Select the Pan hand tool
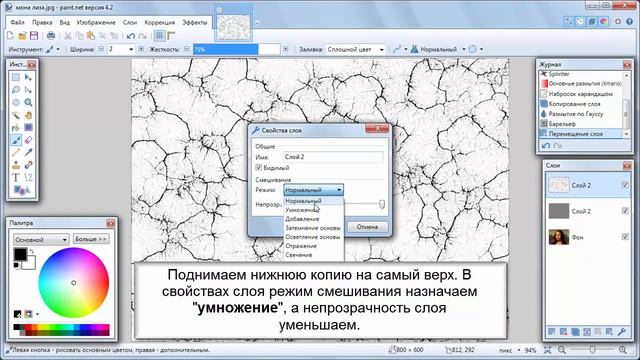This screenshot has height=360, width=640. tap(28, 115)
